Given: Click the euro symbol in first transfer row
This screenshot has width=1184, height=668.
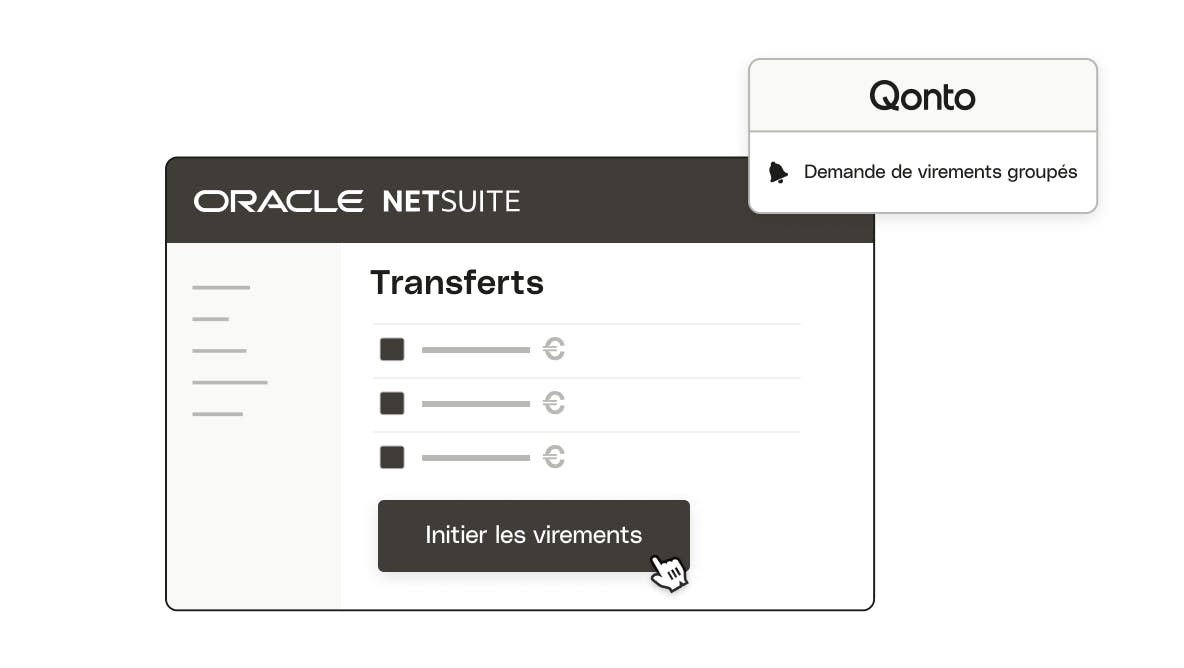Looking at the screenshot, I should (553, 349).
